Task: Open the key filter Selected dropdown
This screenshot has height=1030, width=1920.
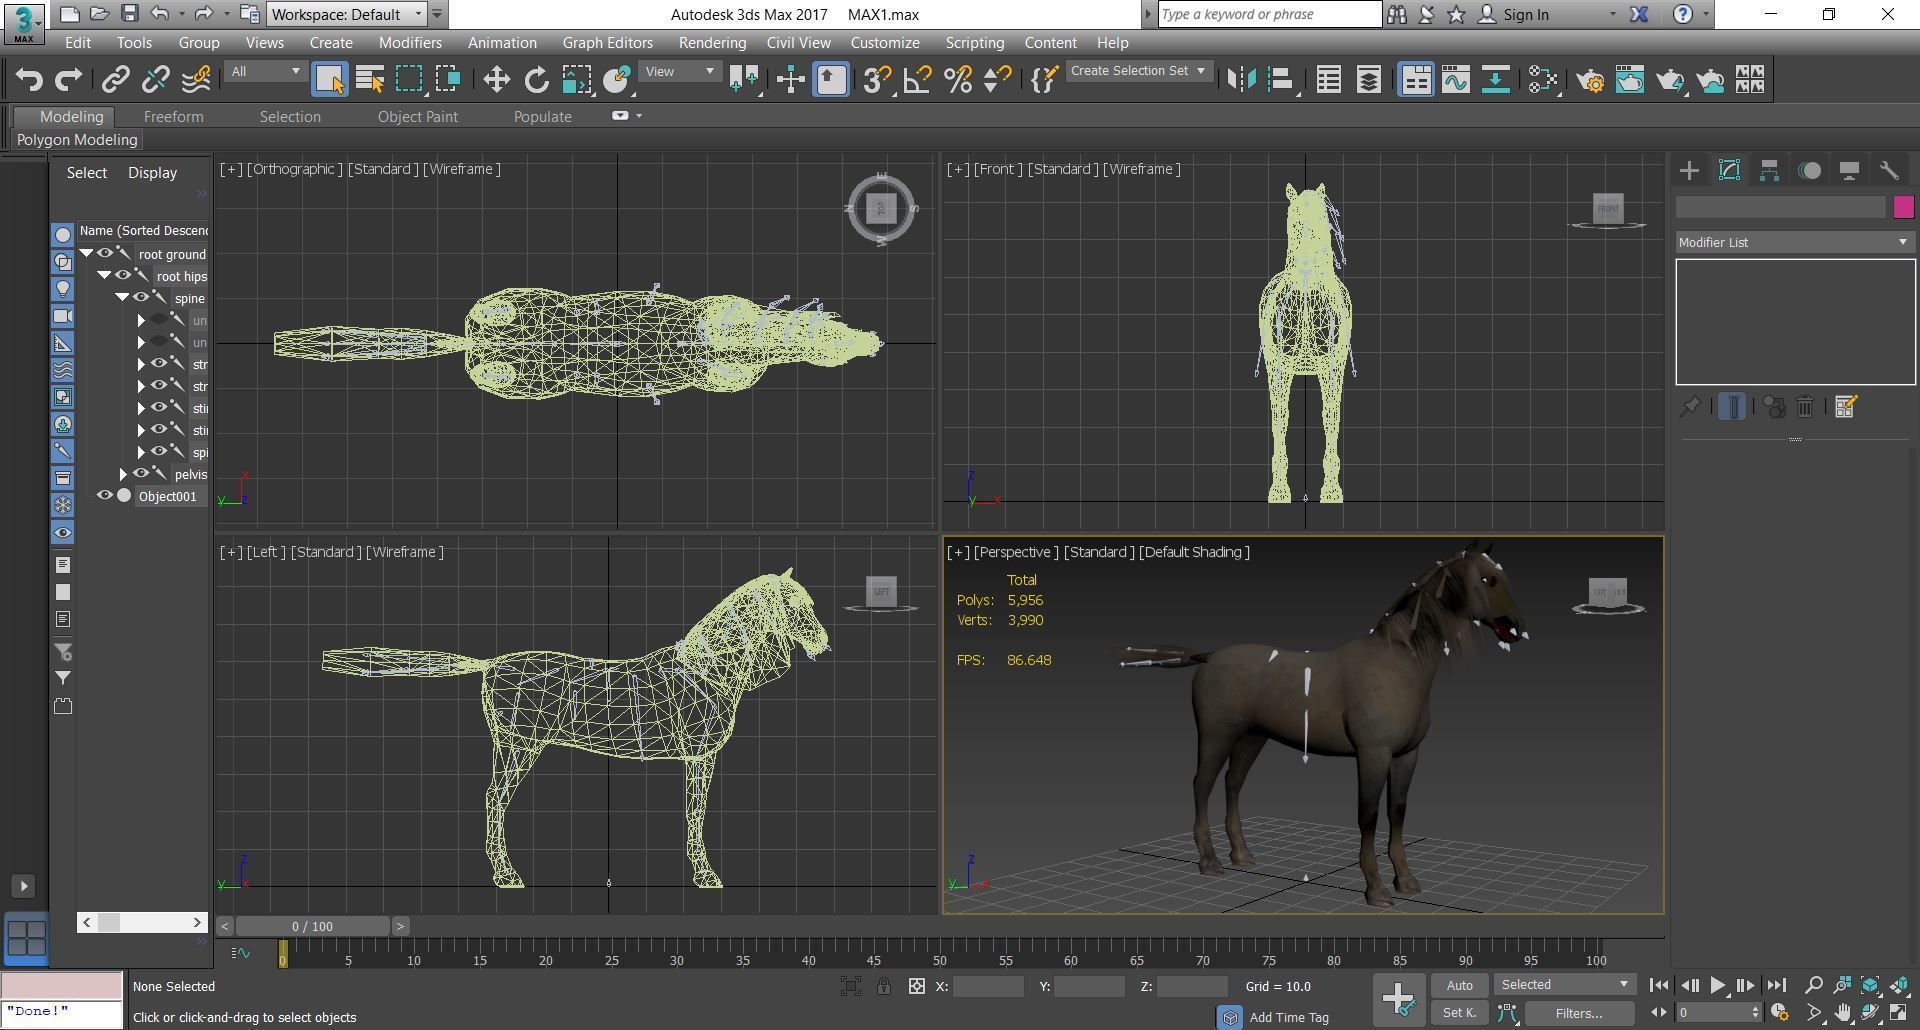Action: (x=1565, y=985)
